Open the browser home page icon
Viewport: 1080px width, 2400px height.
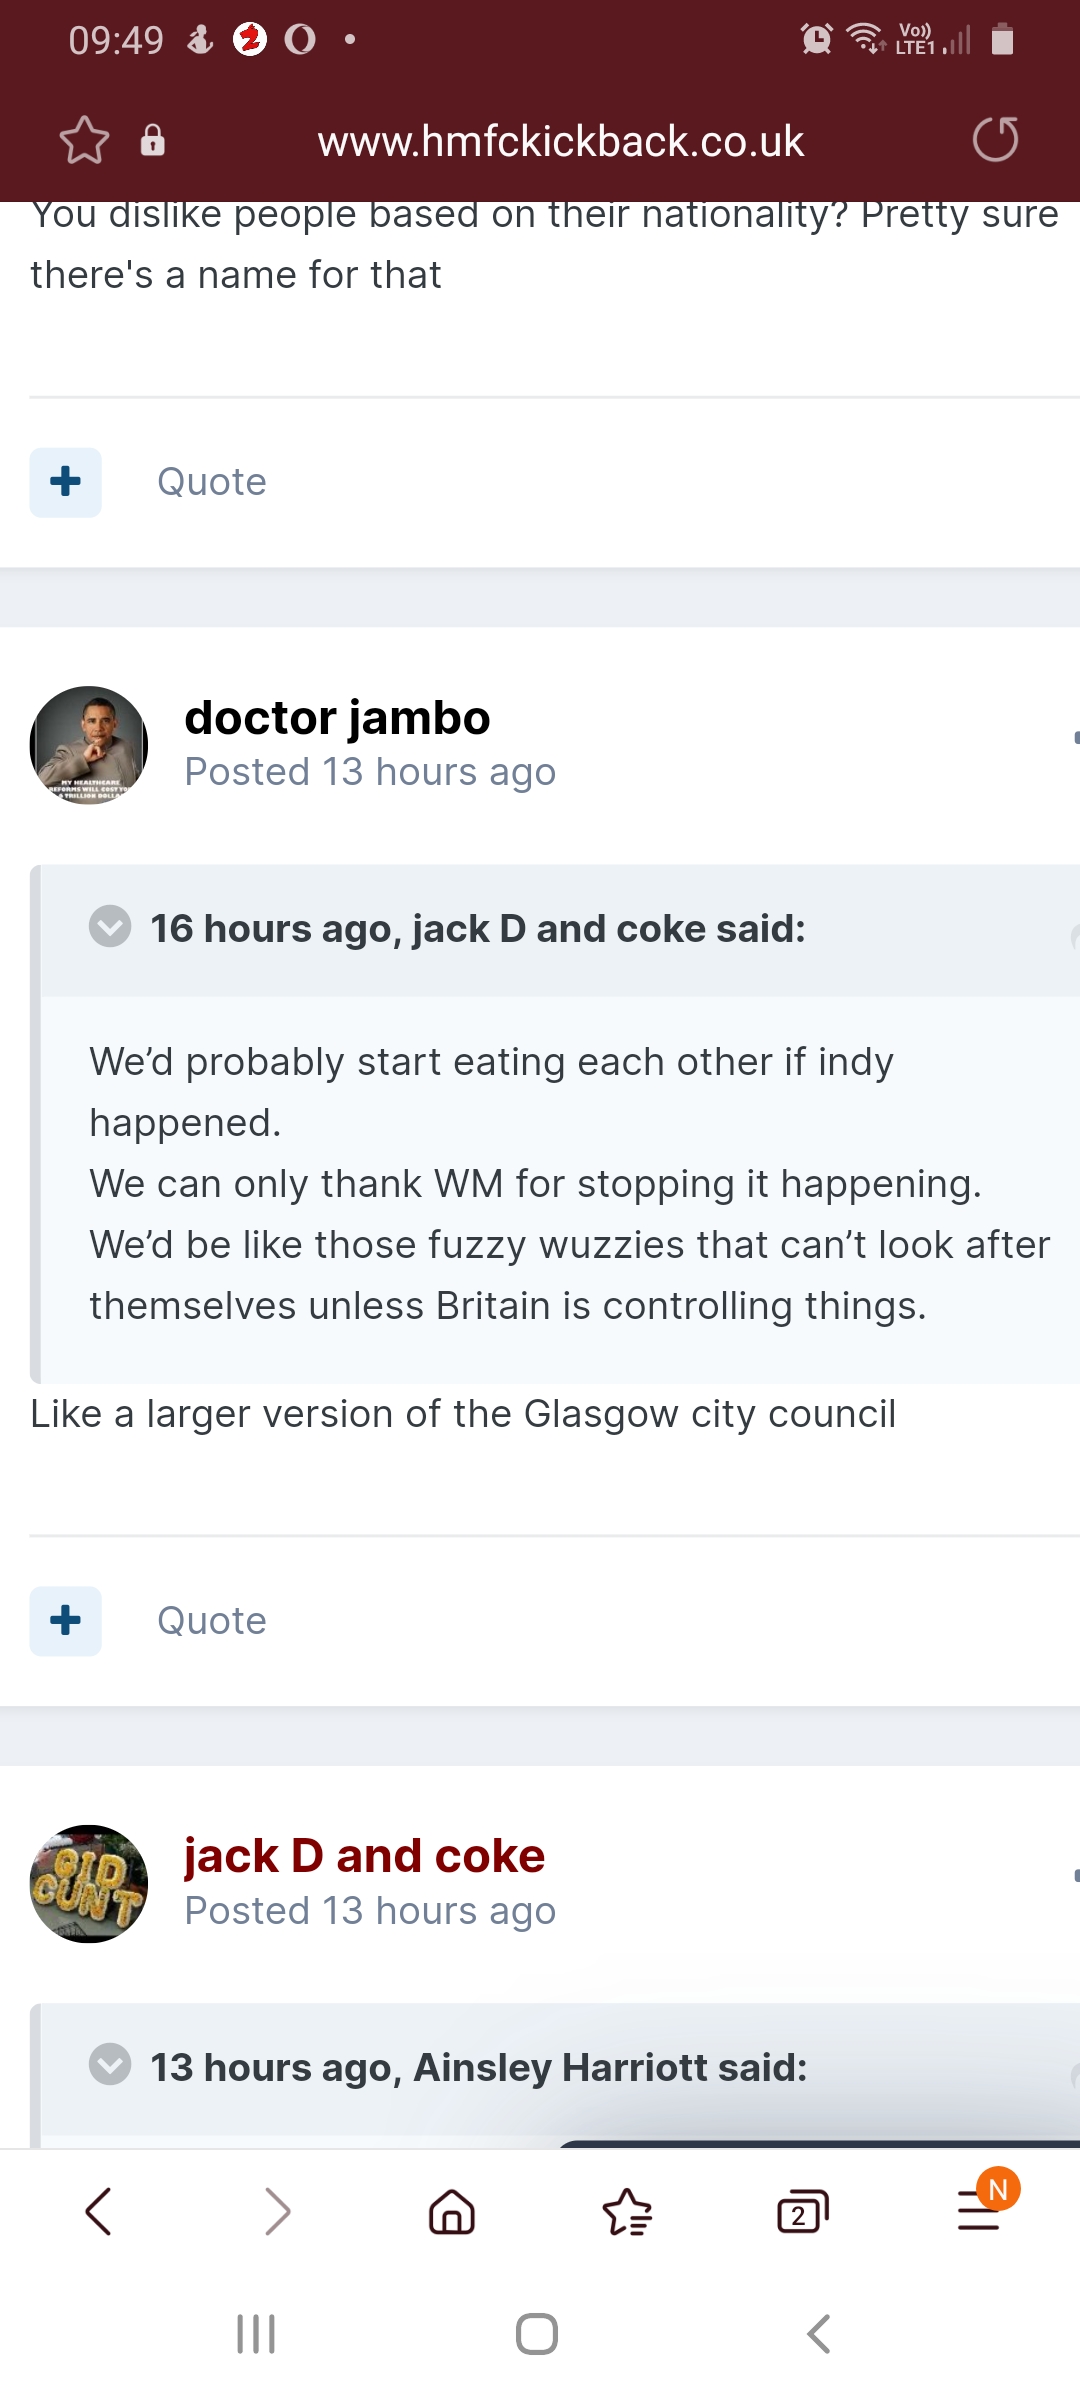tap(452, 2211)
